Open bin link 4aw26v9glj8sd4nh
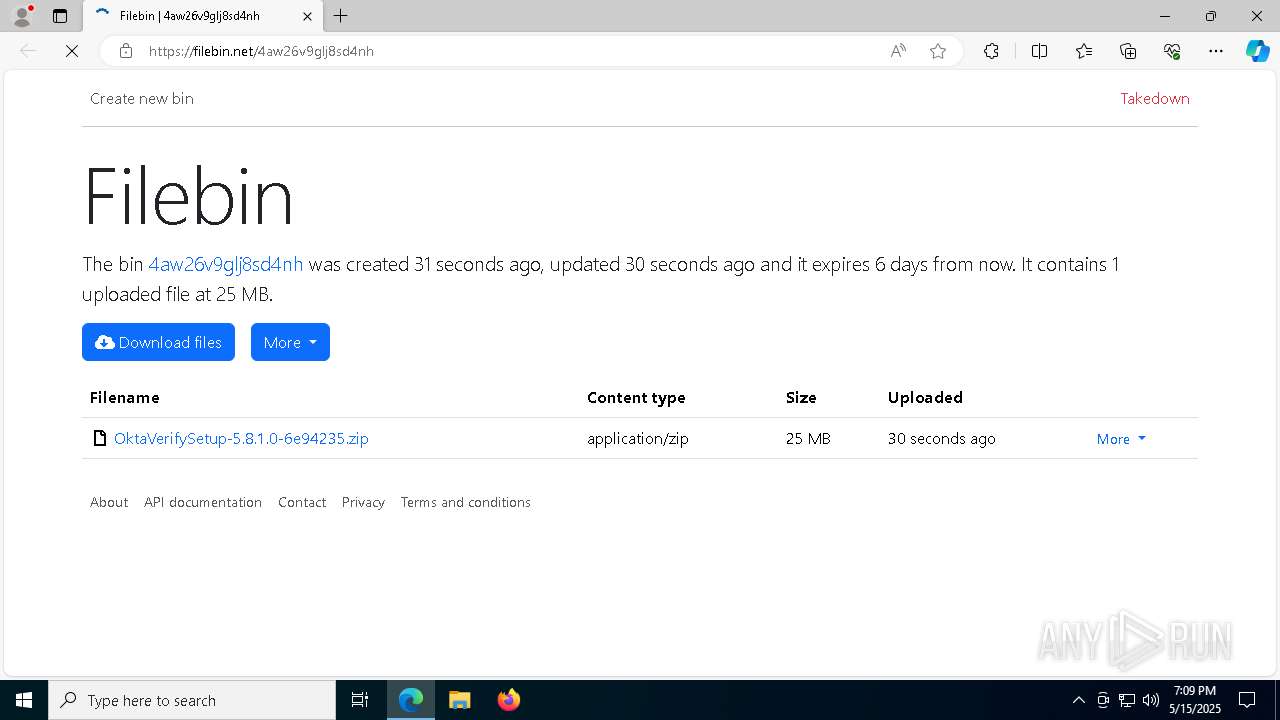This screenshot has width=1280, height=720. point(226,264)
